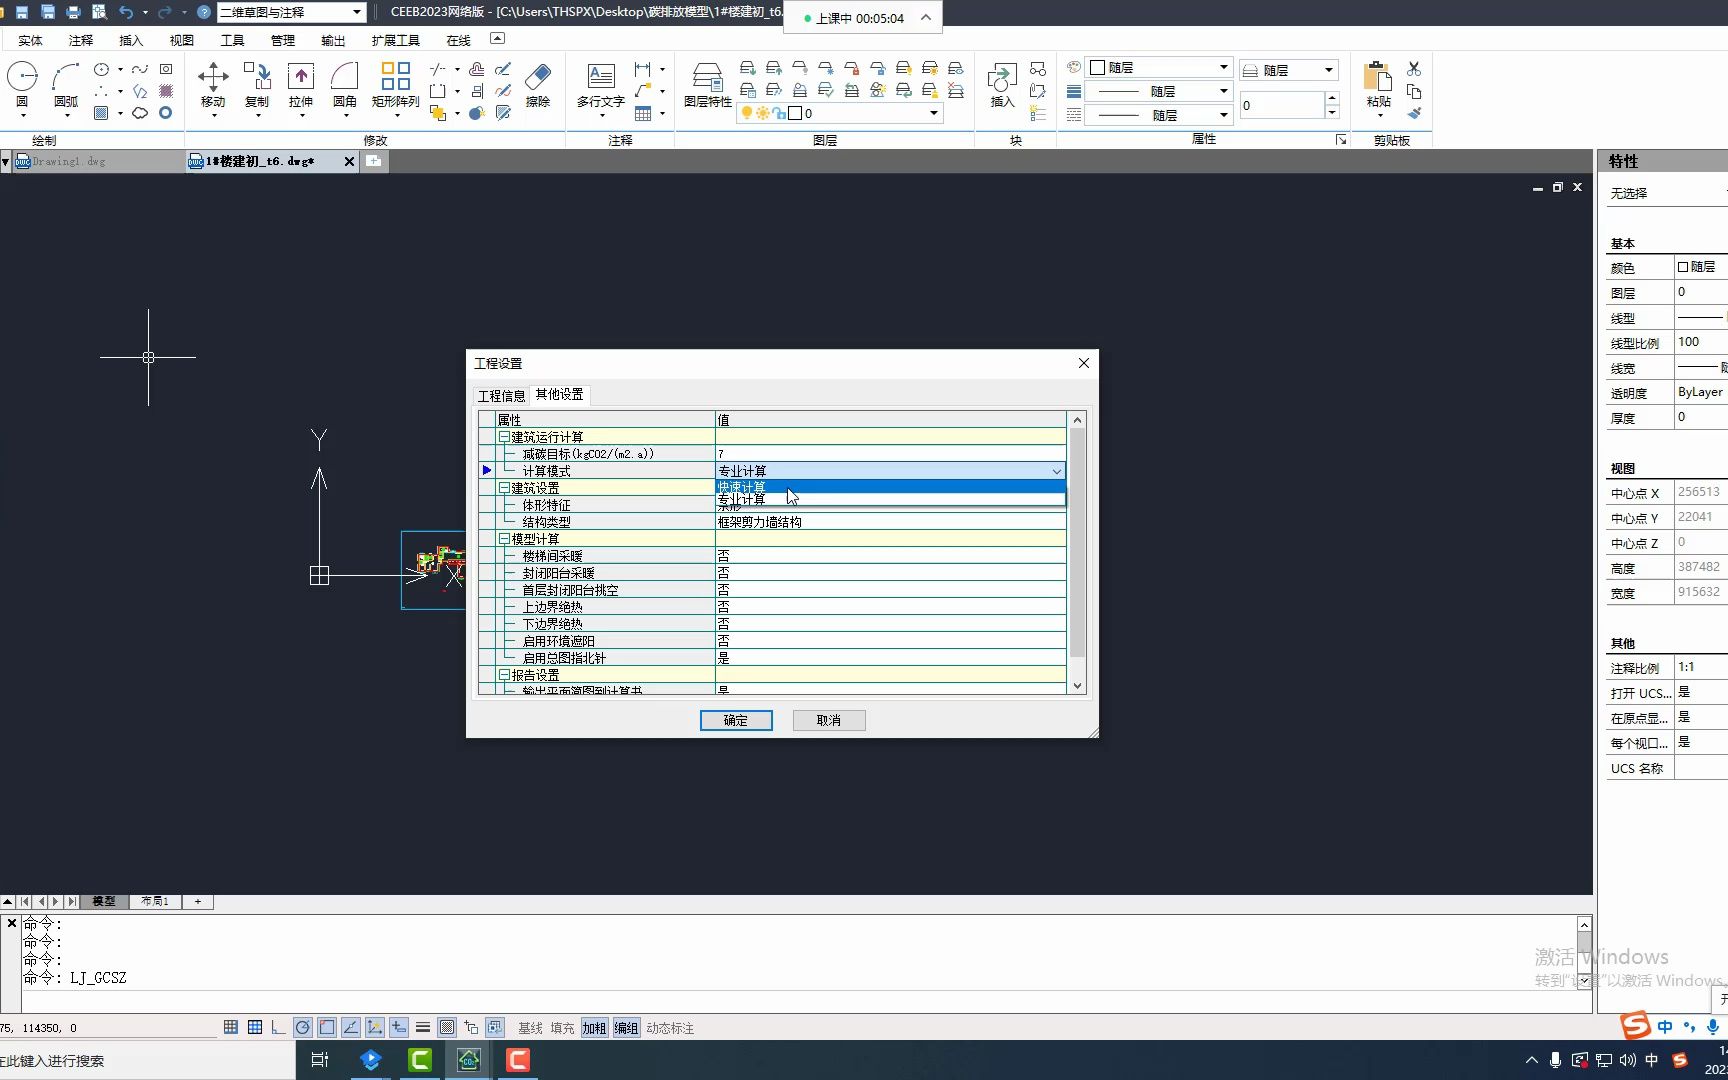Collapse the 建筑运行计算 tree group

point(504,437)
